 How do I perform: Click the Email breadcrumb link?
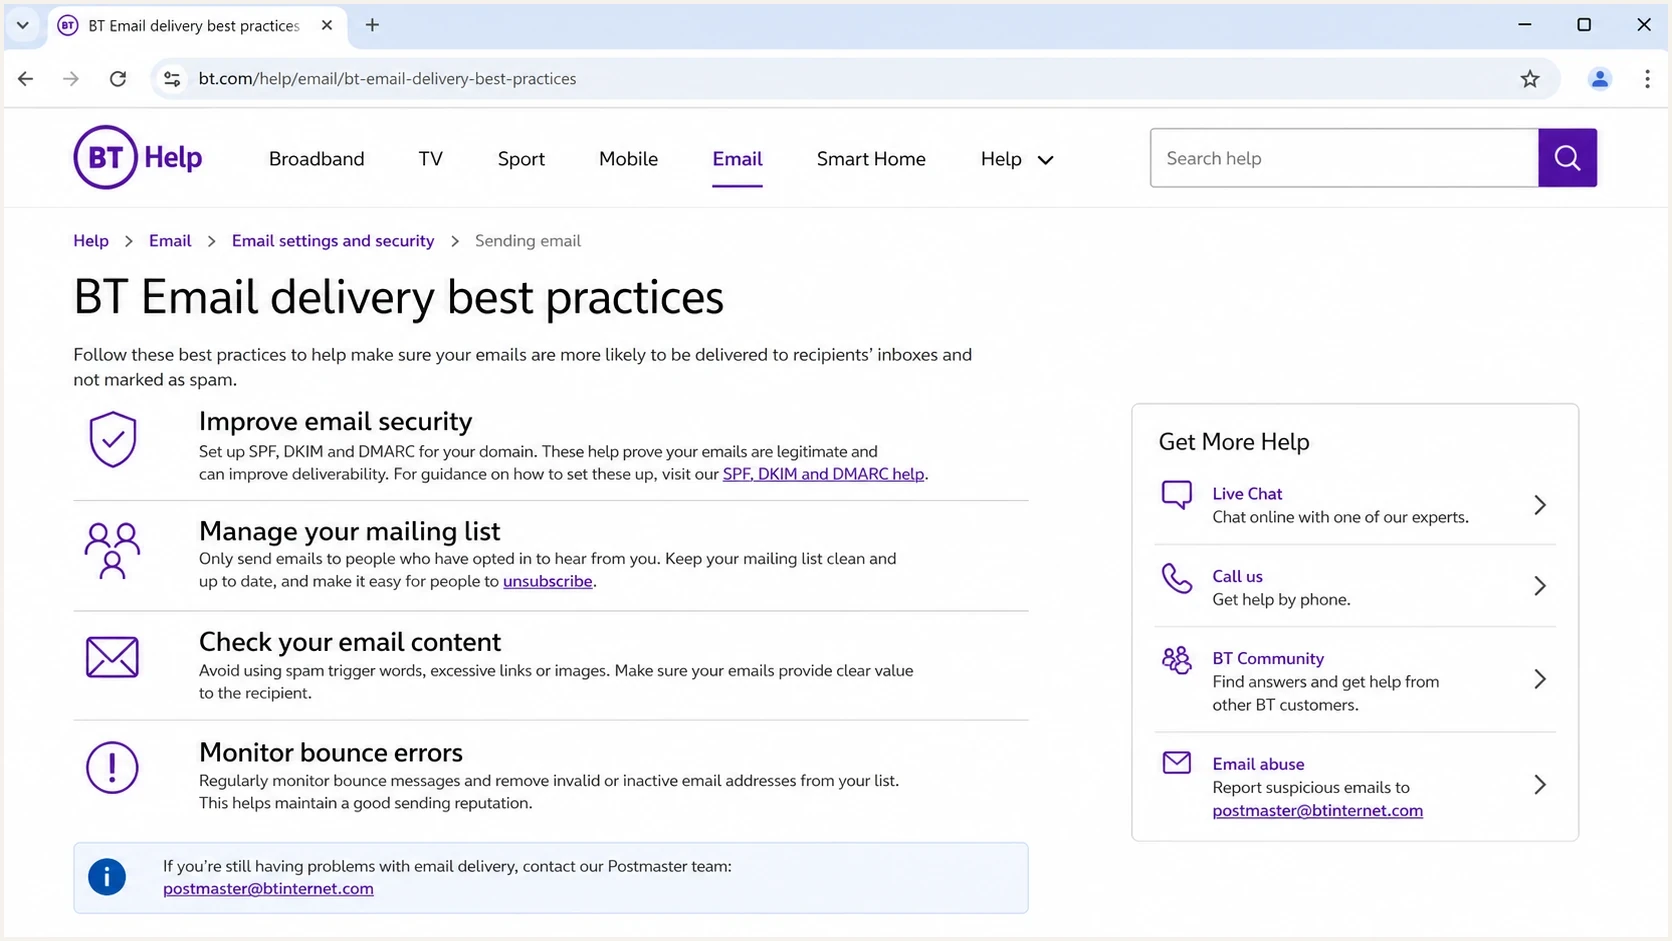[170, 241]
